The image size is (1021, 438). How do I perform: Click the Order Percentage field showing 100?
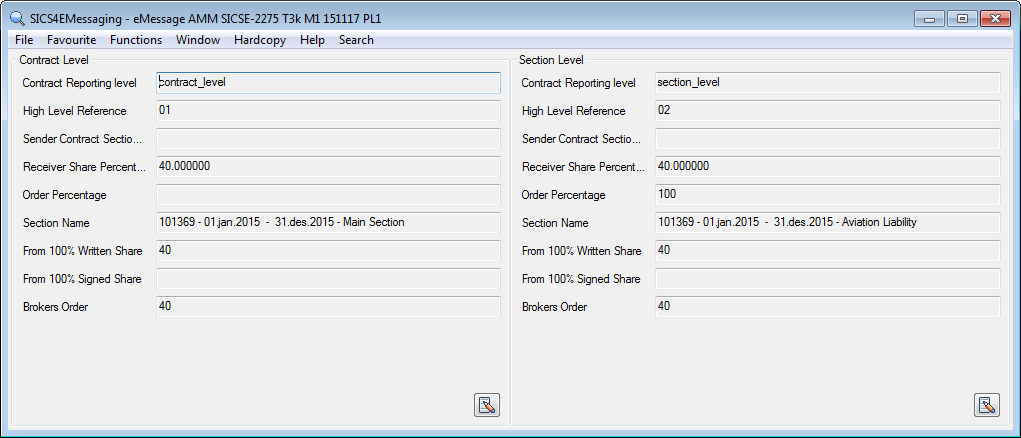tap(826, 195)
